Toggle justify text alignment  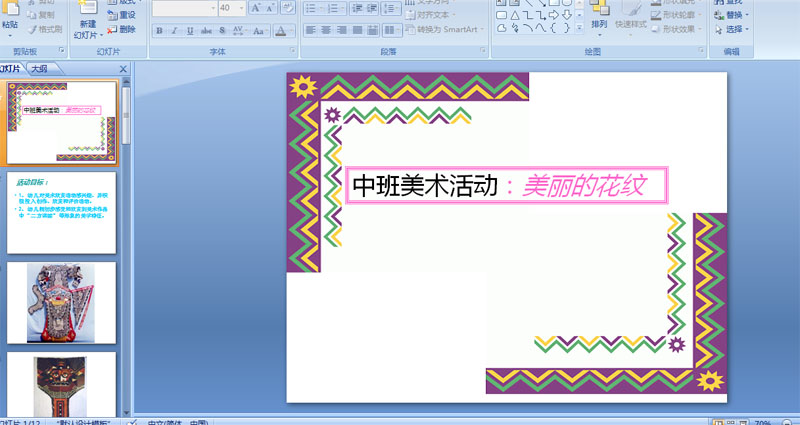pos(357,31)
